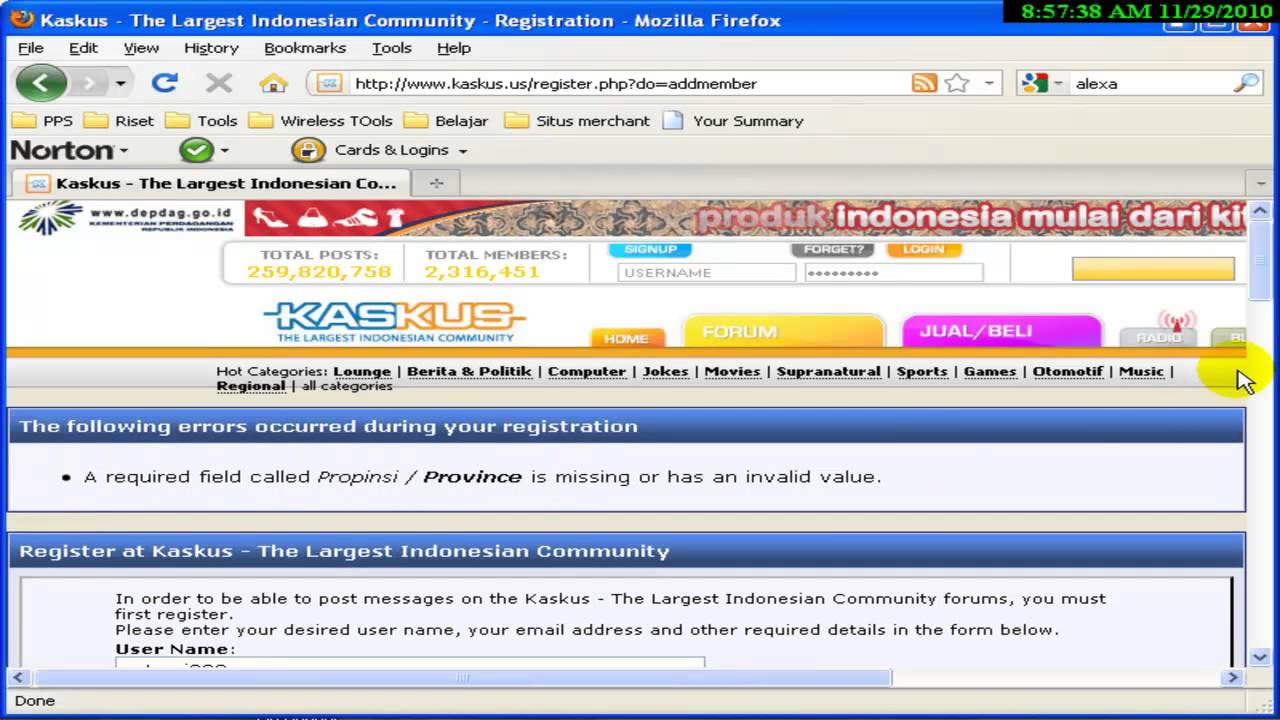Open the Movies category link
Image resolution: width=1280 pixels, height=720 pixels.
[x=733, y=371]
